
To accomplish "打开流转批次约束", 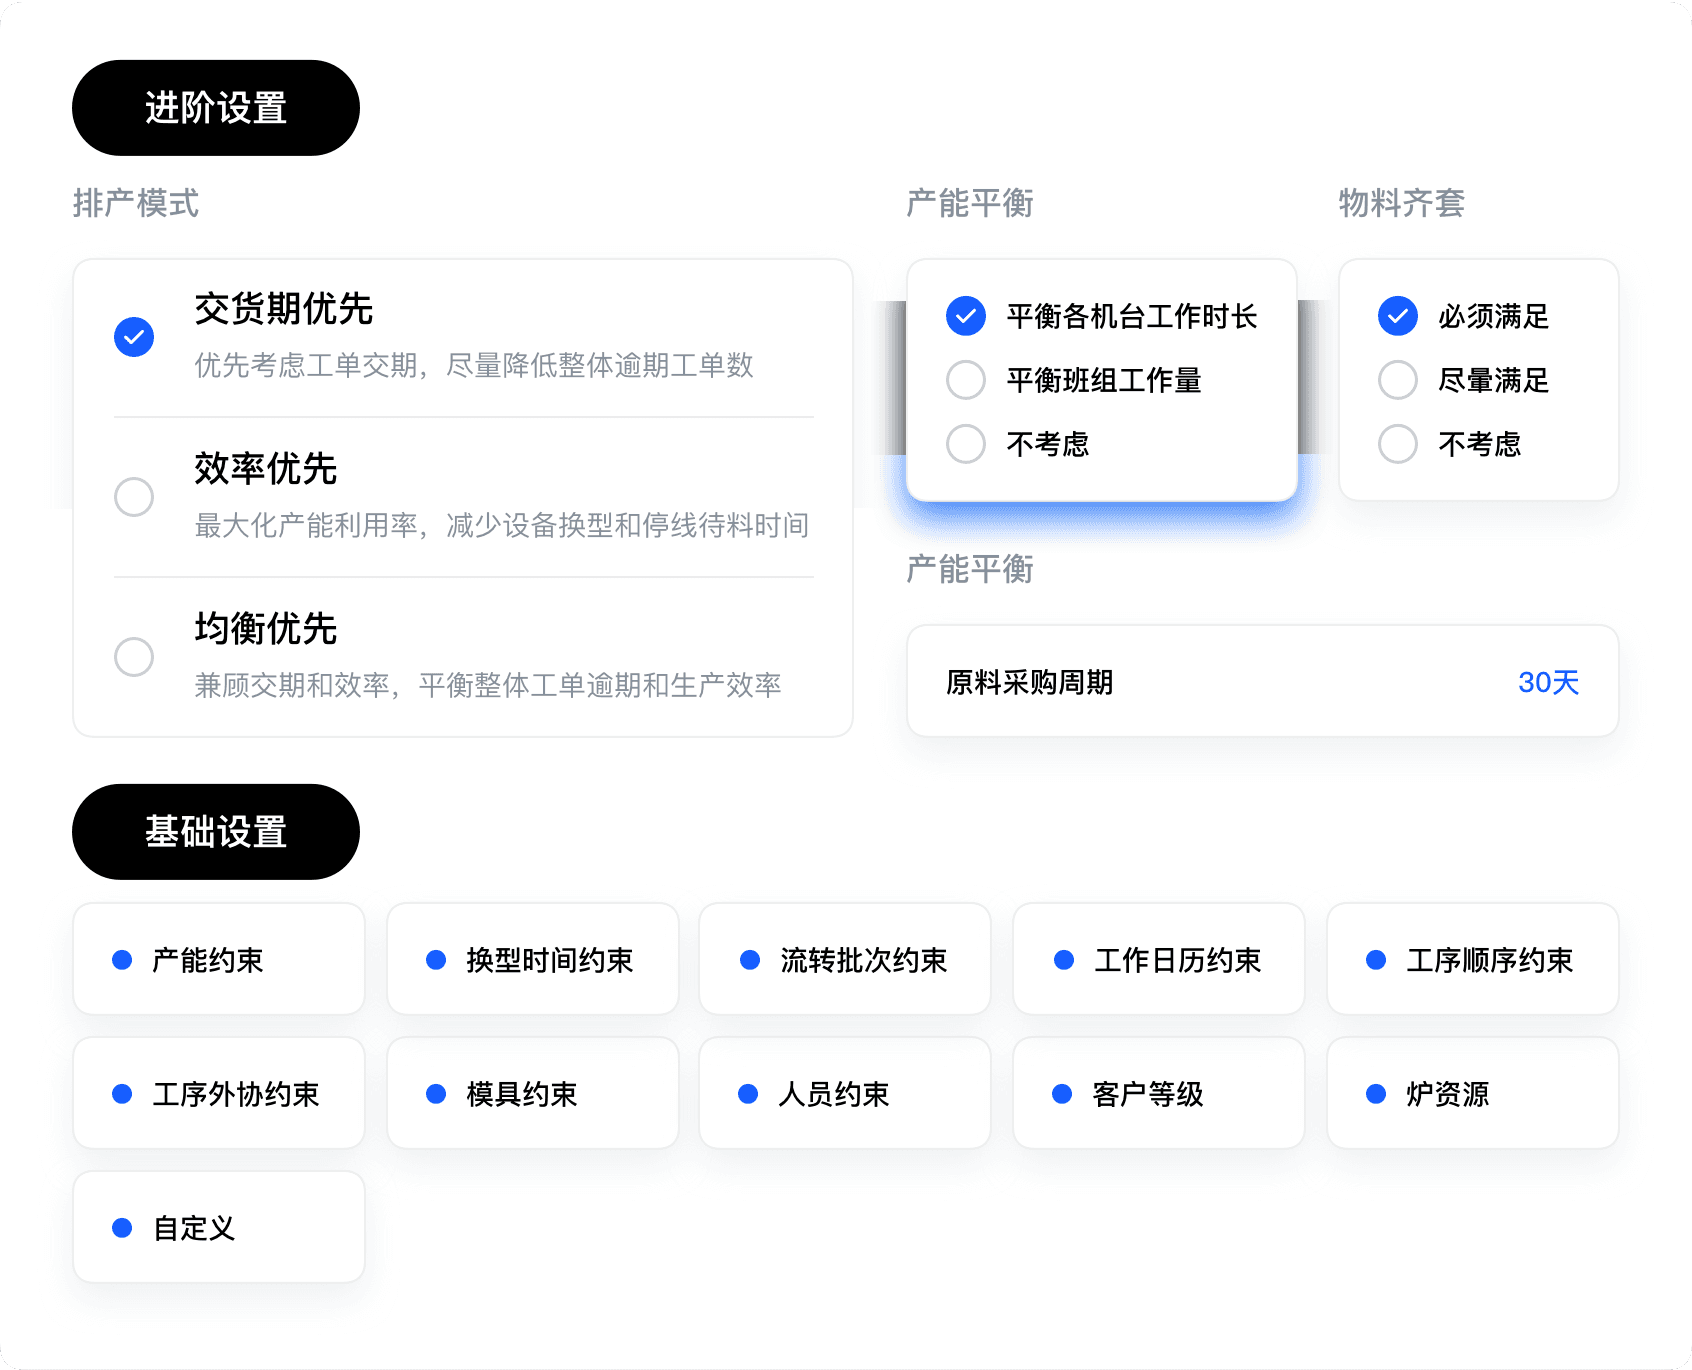I will (845, 959).
